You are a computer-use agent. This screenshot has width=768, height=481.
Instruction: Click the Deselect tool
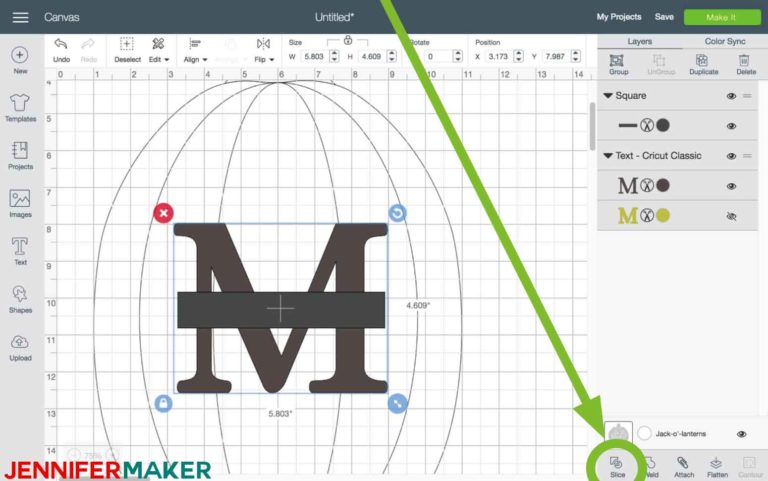pyautogui.click(x=127, y=50)
